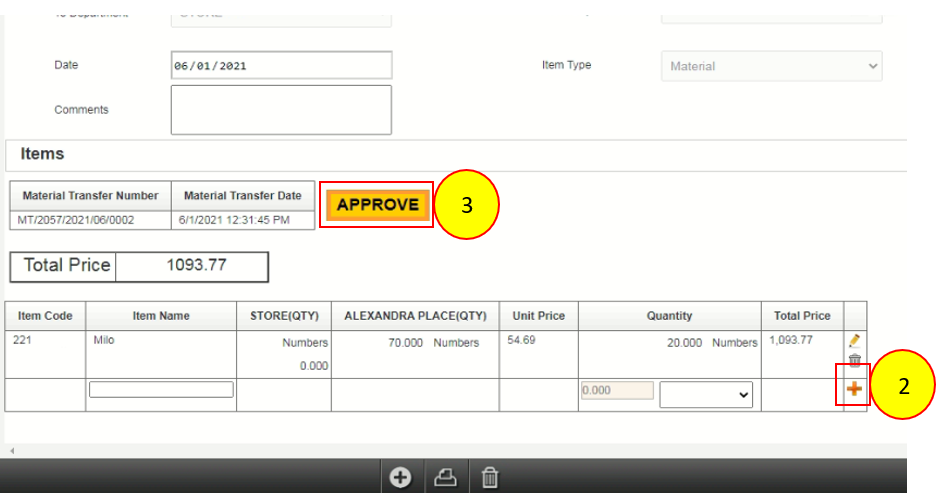
Task: Click the trash icon in bottom toolbar
Action: pyautogui.click(x=490, y=478)
